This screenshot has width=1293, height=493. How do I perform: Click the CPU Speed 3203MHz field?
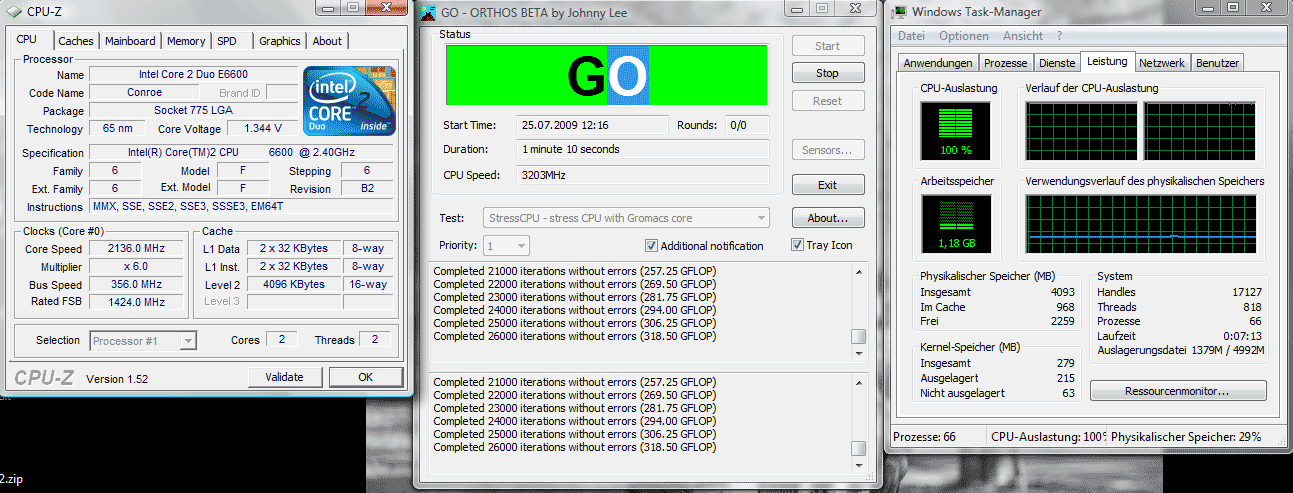pyautogui.click(x=643, y=174)
